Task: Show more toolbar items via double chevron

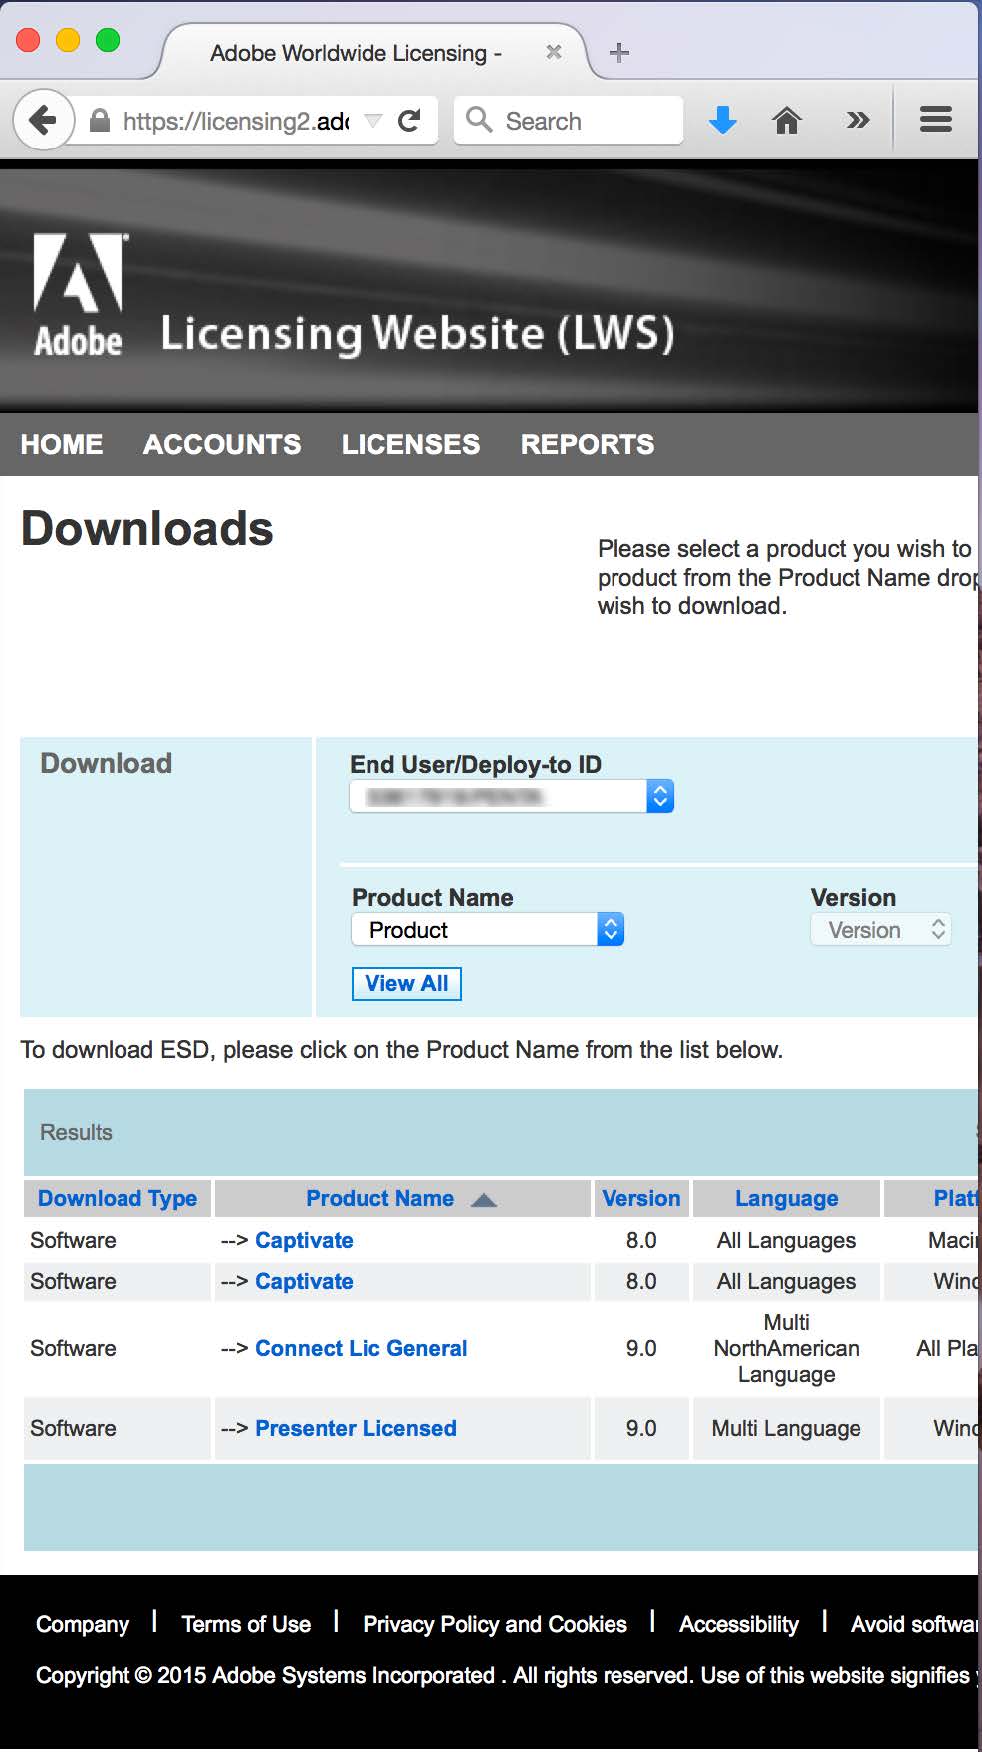Action: (857, 121)
